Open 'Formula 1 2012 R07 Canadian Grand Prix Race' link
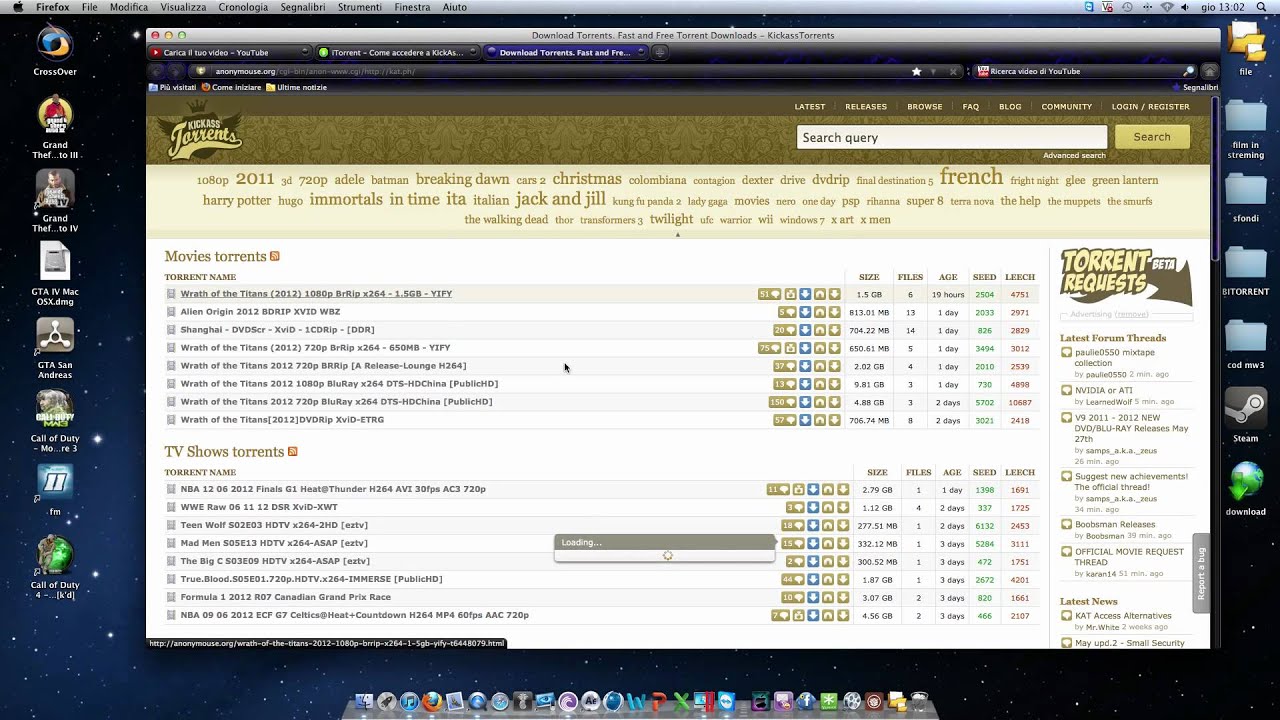Screen dimensions: 1280x720 (x=285, y=597)
